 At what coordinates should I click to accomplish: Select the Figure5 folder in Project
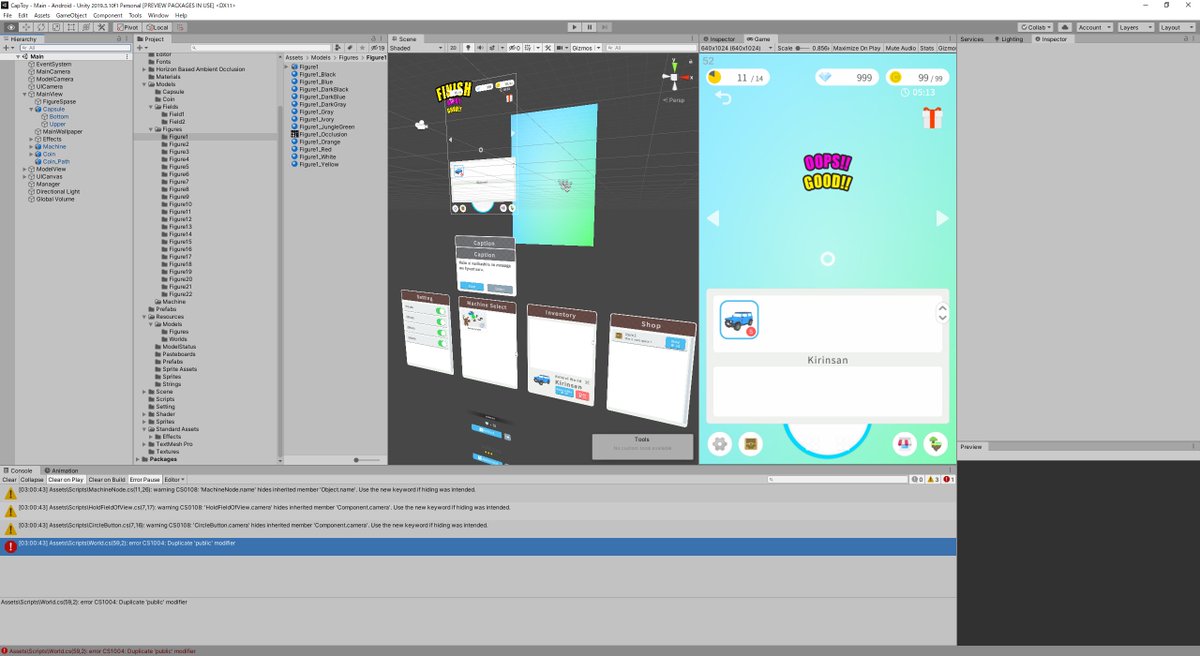pos(178,167)
